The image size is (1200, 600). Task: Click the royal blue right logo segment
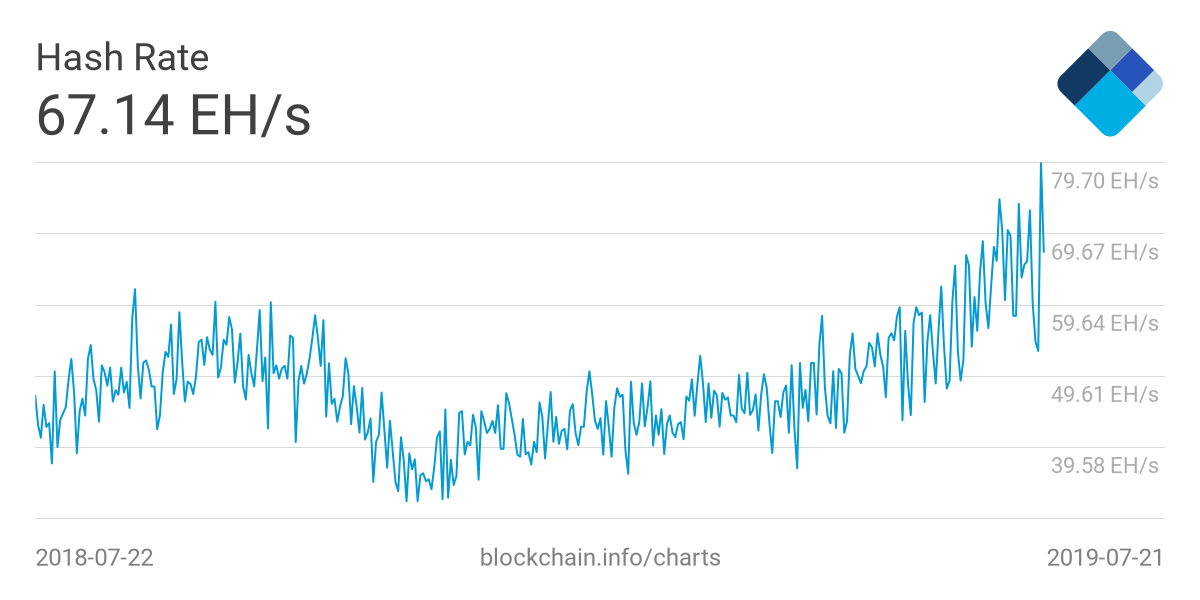click(x=1132, y=69)
